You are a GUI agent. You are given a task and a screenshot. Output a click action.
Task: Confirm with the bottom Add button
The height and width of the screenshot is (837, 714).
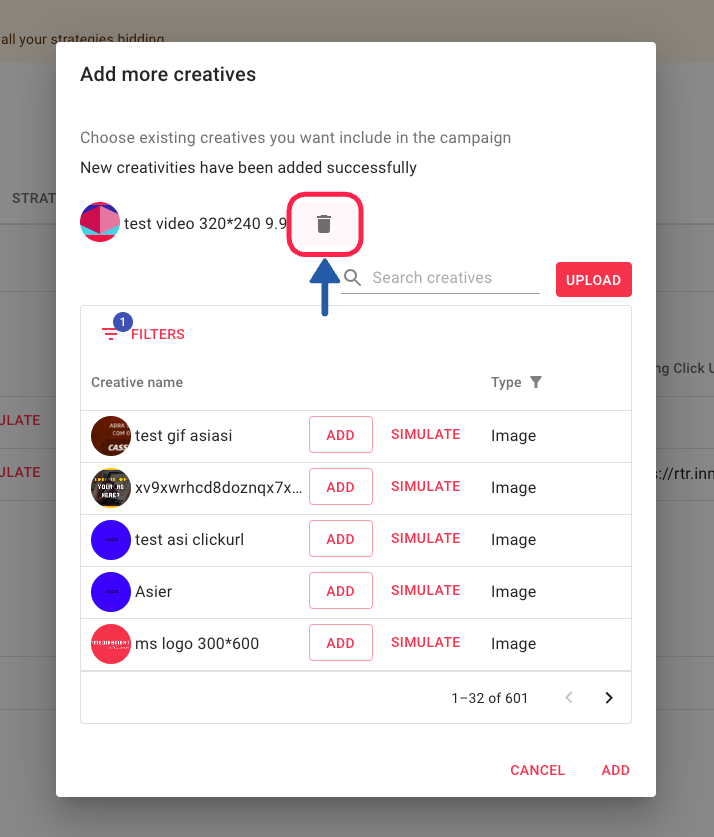coord(615,770)
